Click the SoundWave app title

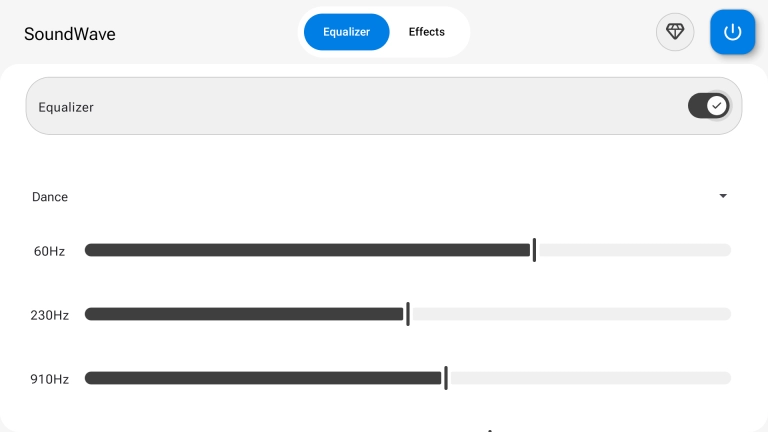(70, 34)
